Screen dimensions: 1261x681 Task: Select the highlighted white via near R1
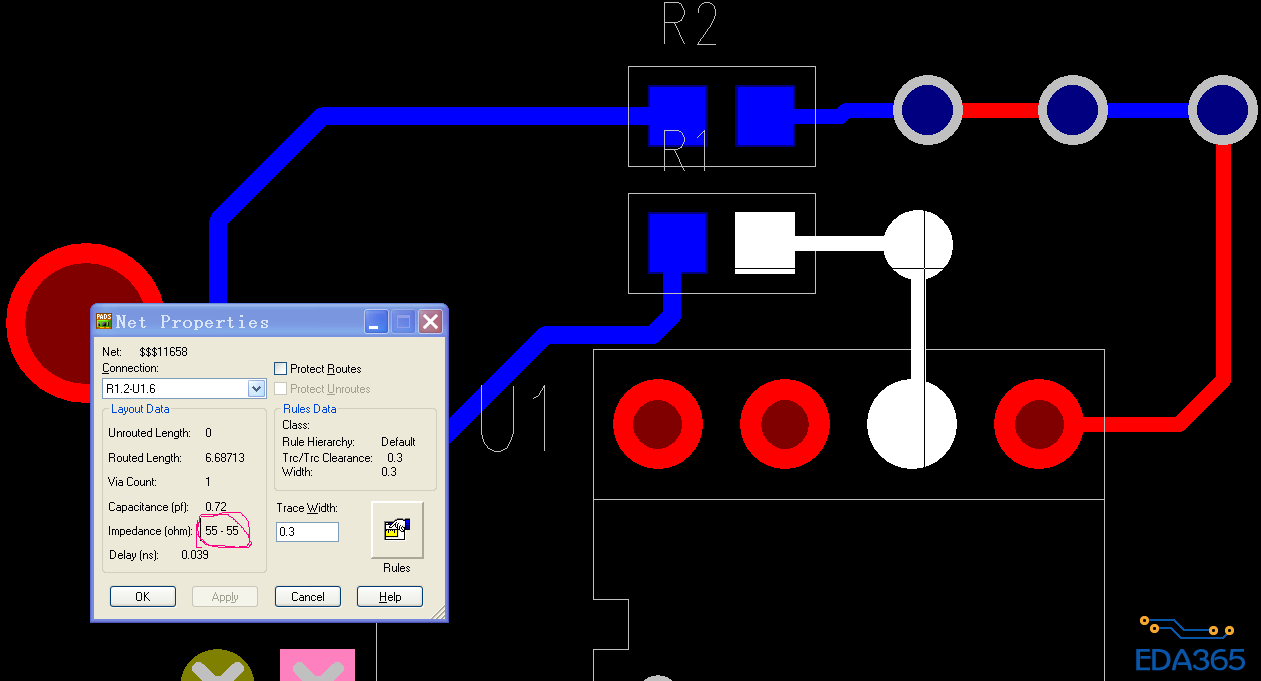click(x=918, y=245)
